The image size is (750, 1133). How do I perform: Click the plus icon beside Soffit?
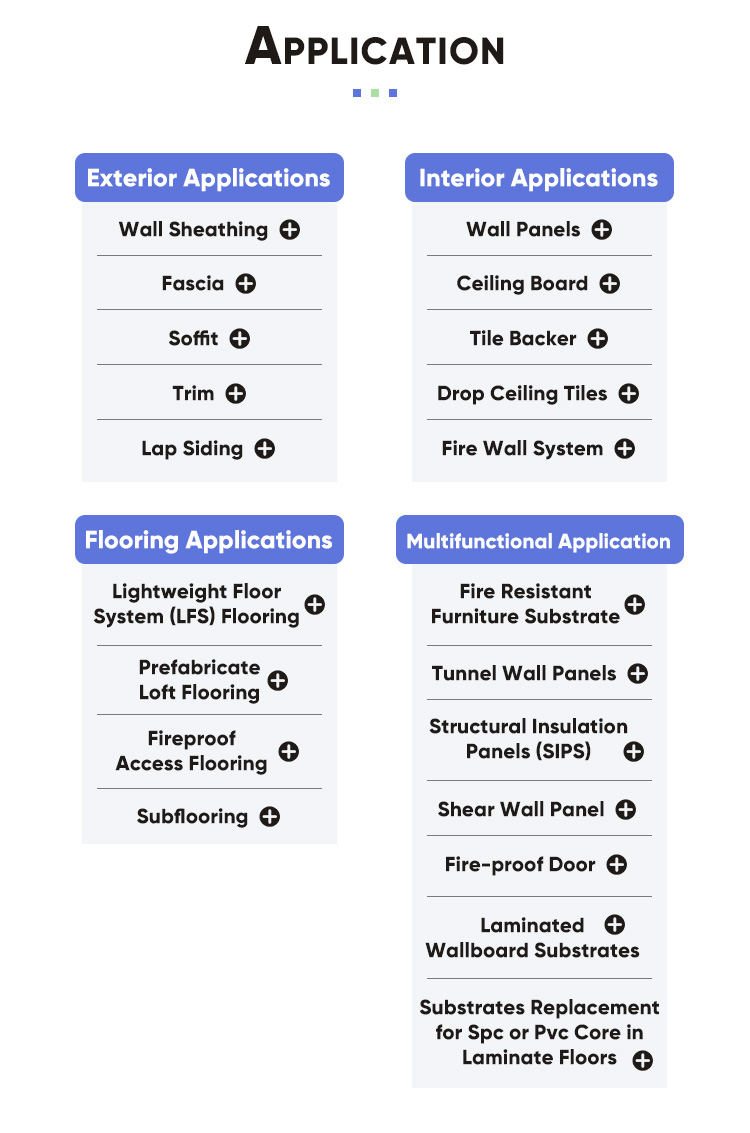[240, 339]
